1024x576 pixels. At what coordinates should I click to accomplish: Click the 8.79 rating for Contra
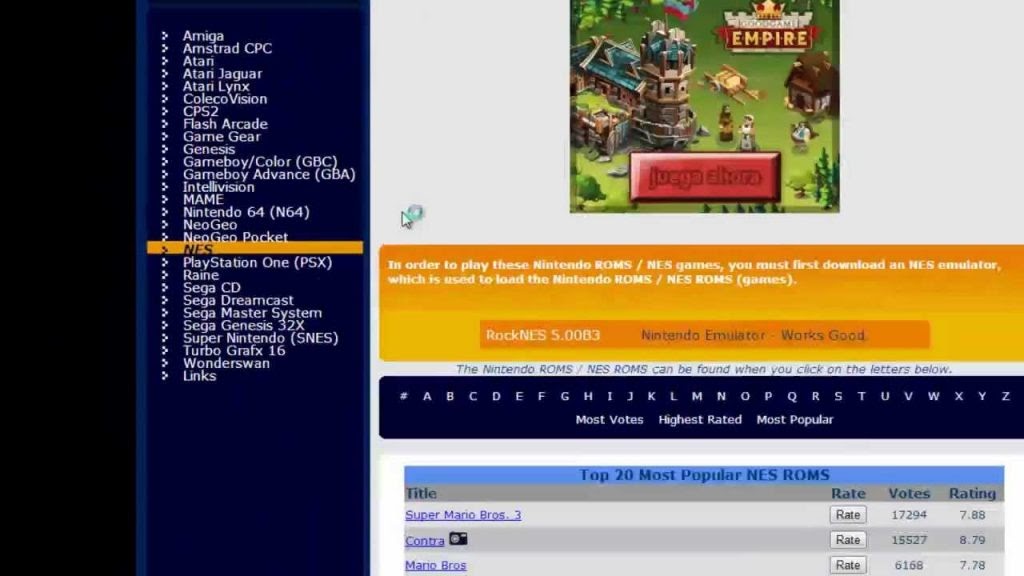972,540
